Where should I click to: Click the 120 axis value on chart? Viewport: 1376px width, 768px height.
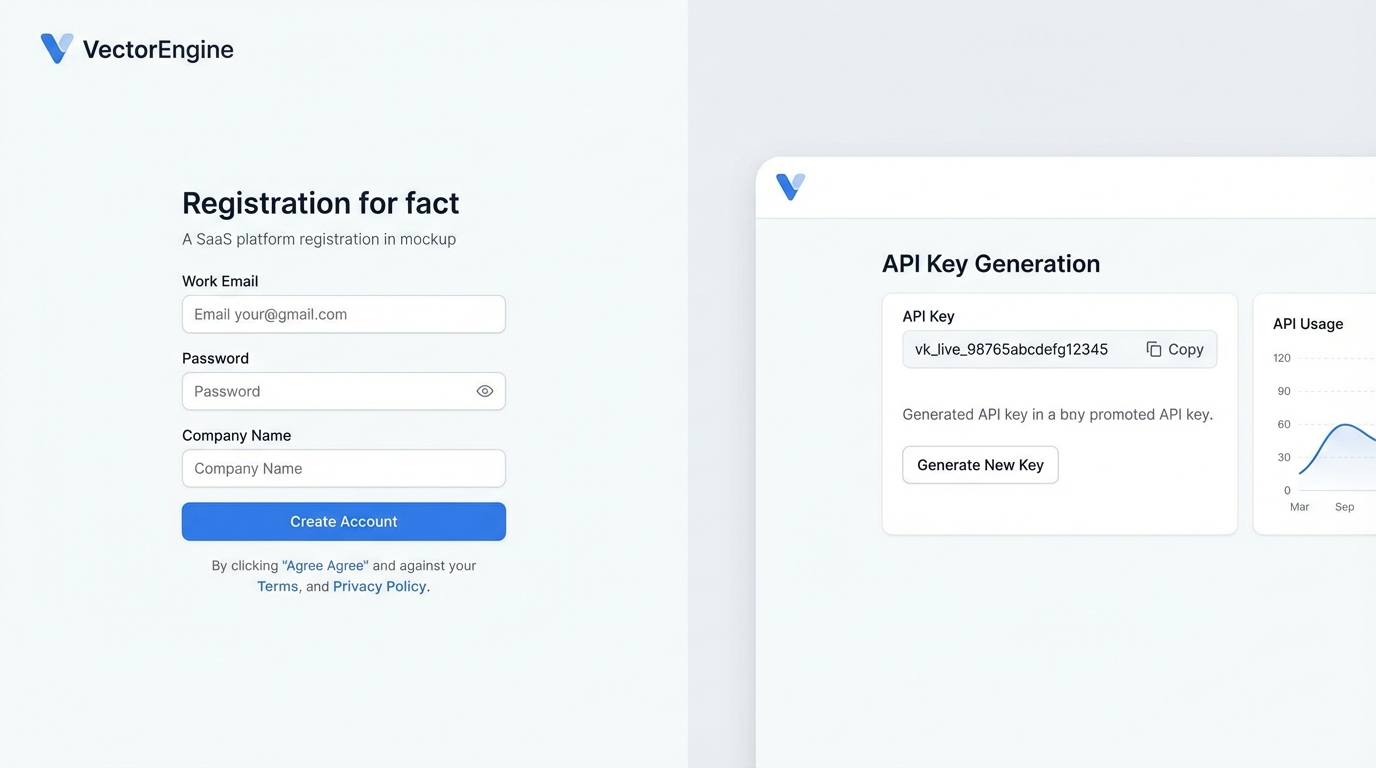pos(1282,358)
